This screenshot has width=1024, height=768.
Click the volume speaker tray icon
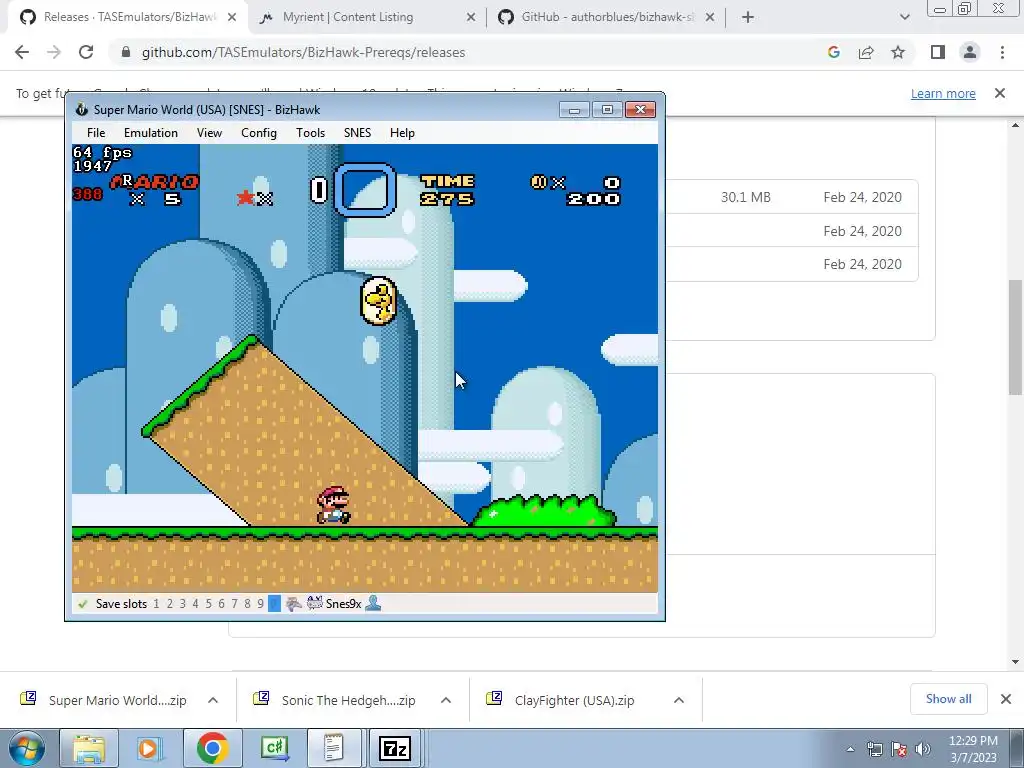point(923,749)
